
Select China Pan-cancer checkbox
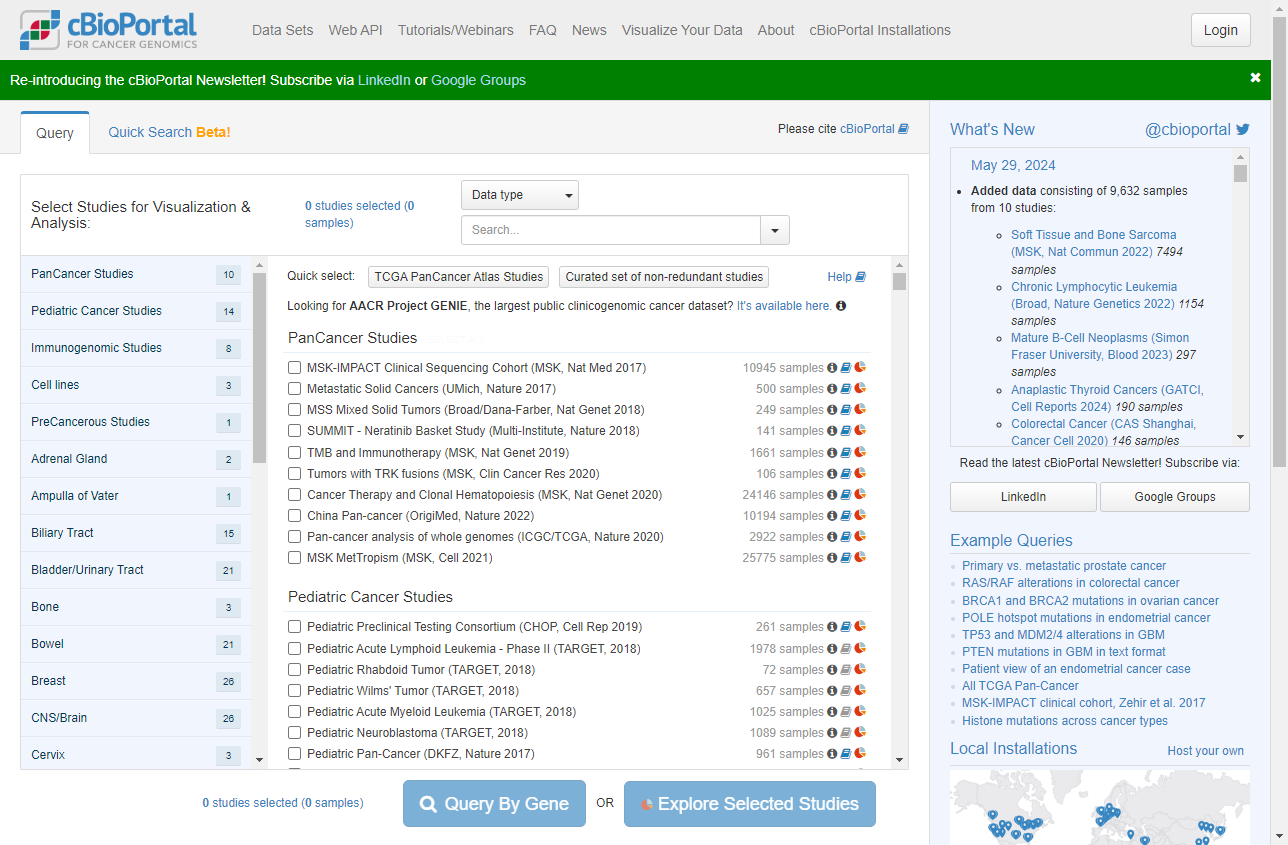[295, 516]
